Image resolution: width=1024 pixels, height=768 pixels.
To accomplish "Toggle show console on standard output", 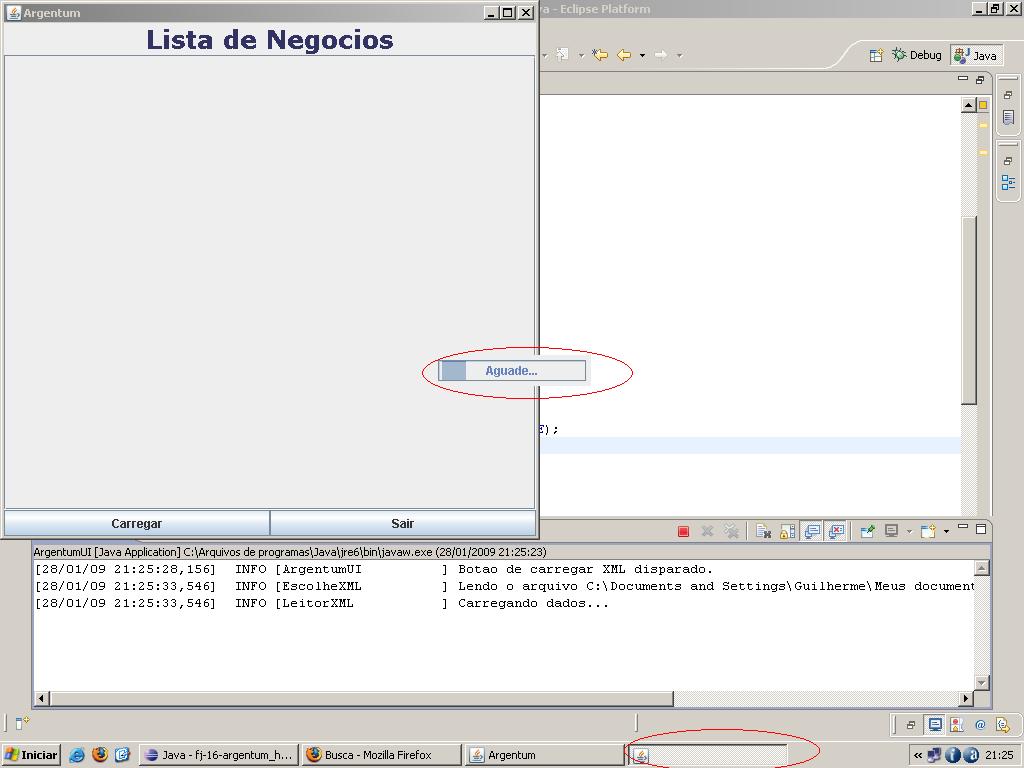I will click(x=812, y=531).
